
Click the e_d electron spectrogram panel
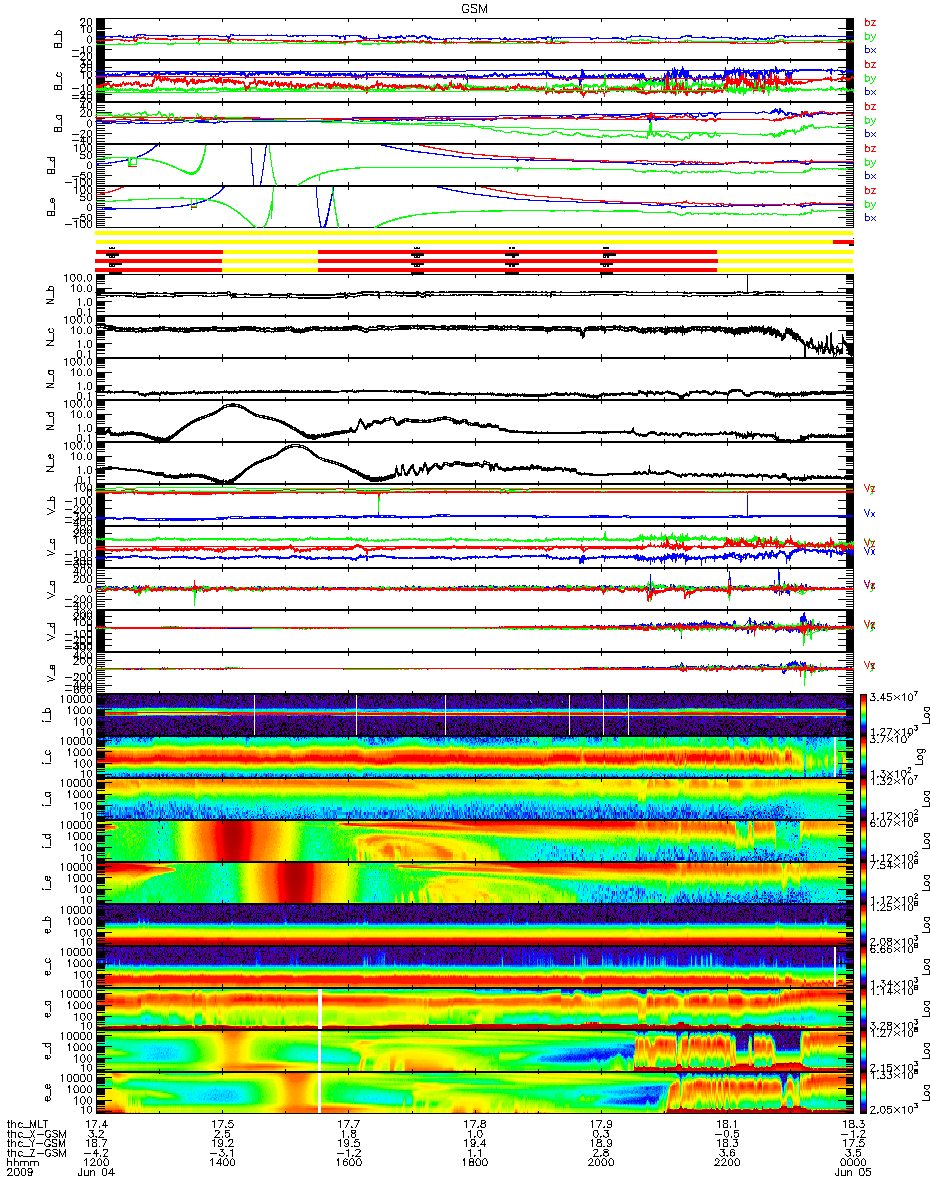point(475,1050)
